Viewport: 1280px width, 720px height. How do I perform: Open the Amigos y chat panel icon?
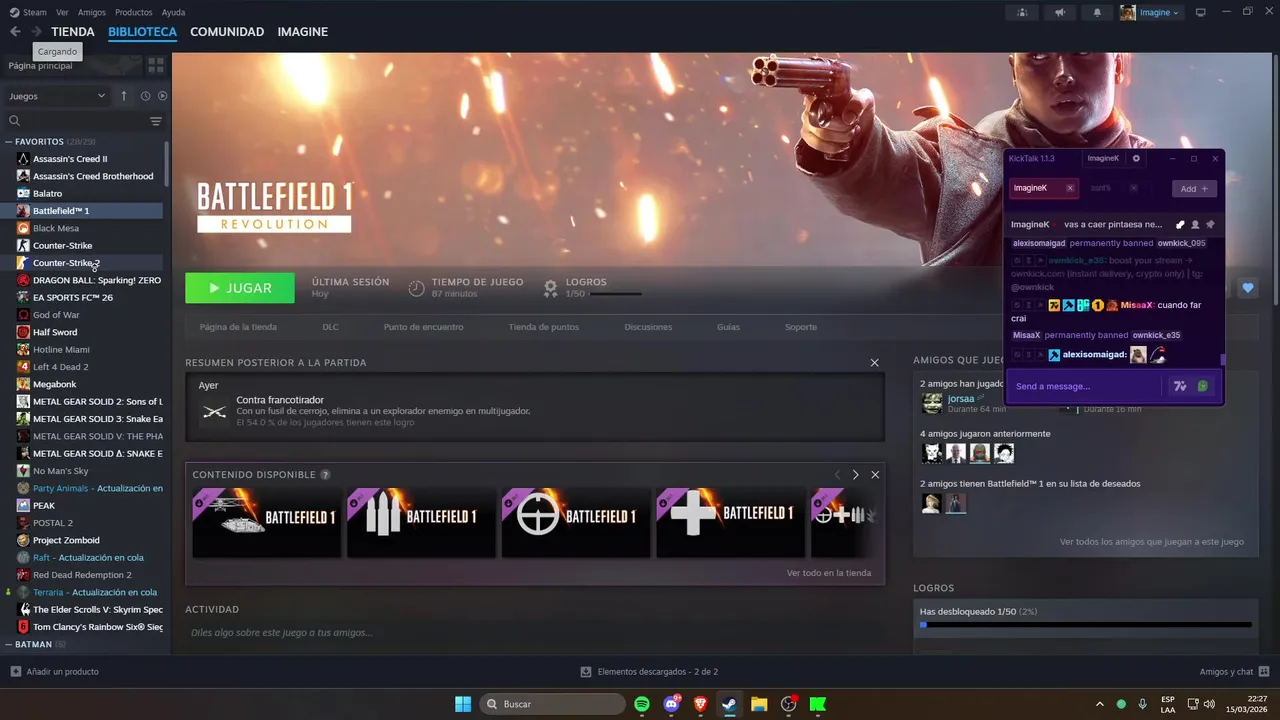1264,672
